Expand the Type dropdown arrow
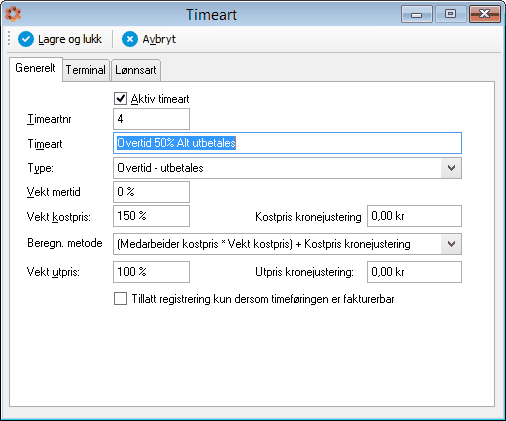The width and height of the screenshot is (506, 421). tap(451, 168)
